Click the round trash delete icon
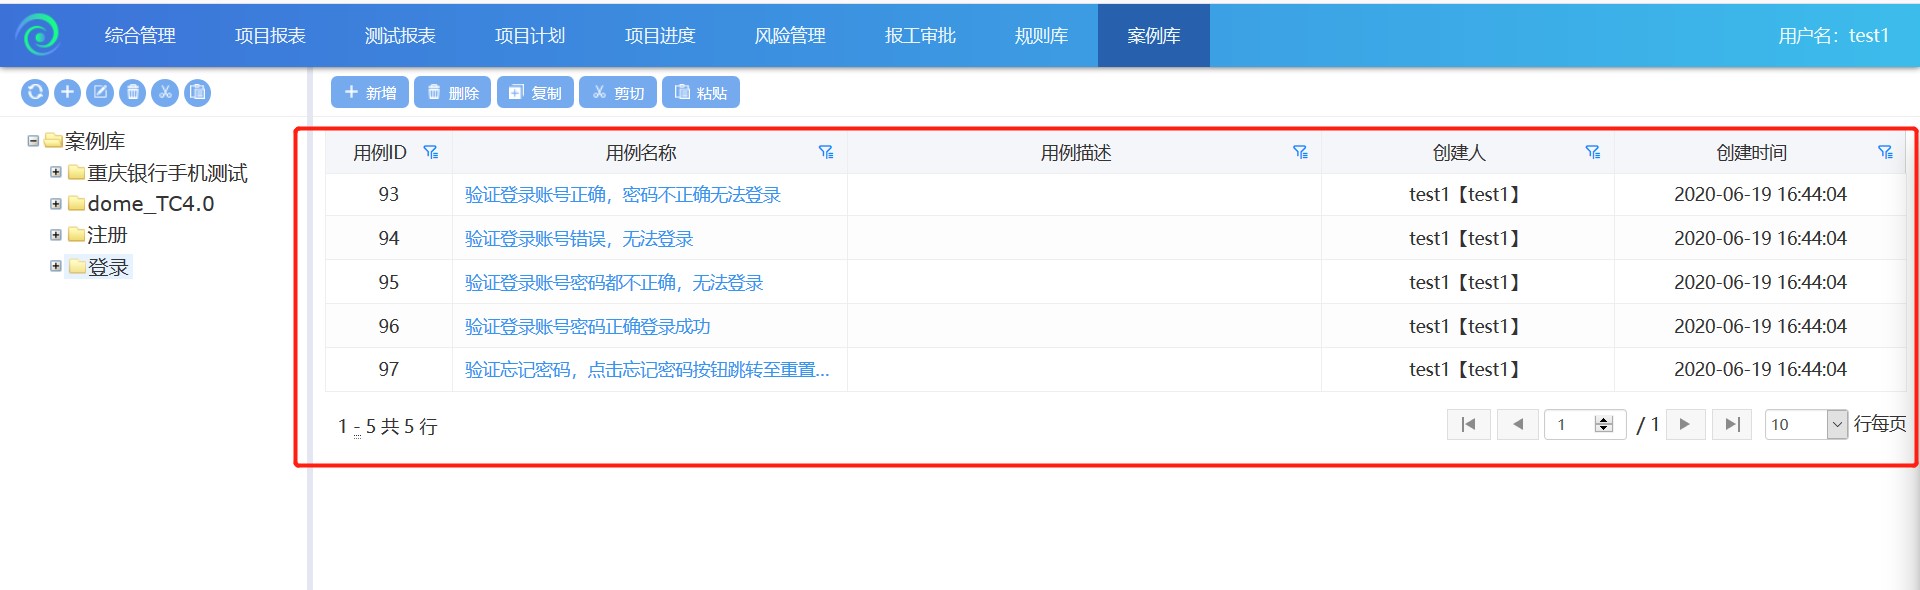Screen dimensions: 1920x590 (133, 93)
